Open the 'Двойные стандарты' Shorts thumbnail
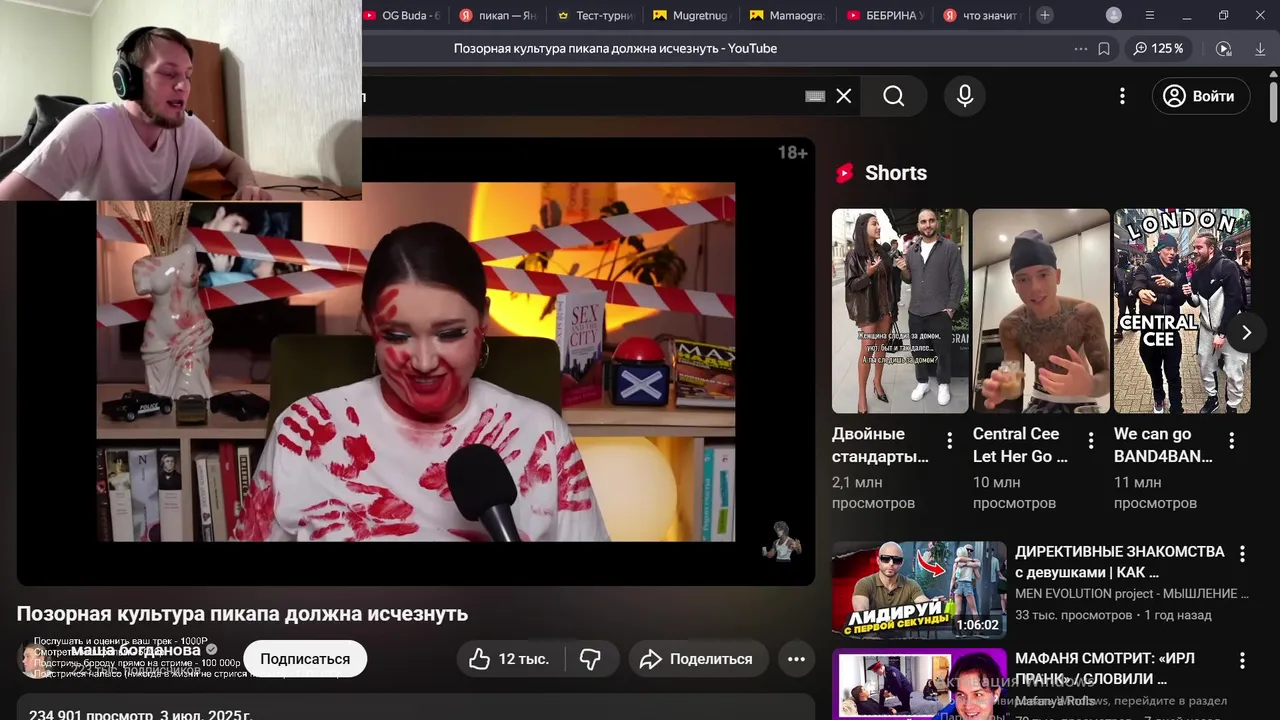1280x720 pixels. point(900,311)
